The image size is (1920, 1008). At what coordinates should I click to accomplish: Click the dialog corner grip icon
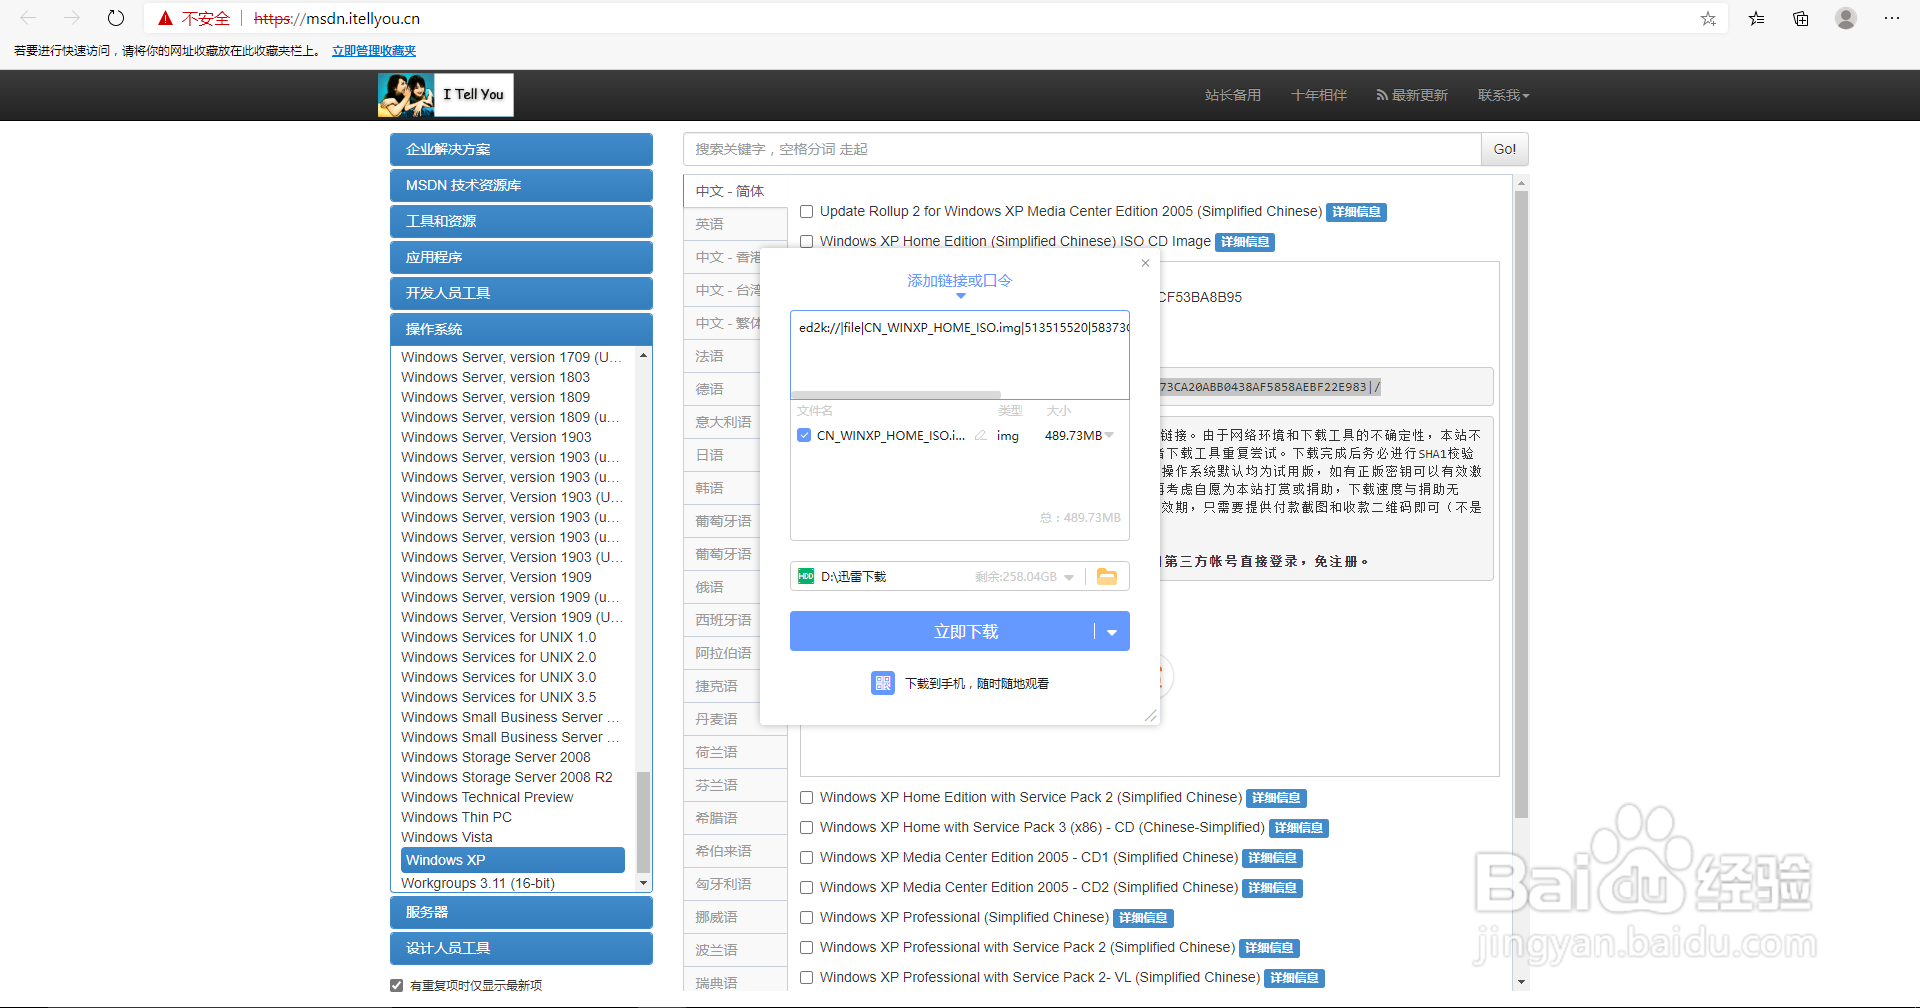1150,715
